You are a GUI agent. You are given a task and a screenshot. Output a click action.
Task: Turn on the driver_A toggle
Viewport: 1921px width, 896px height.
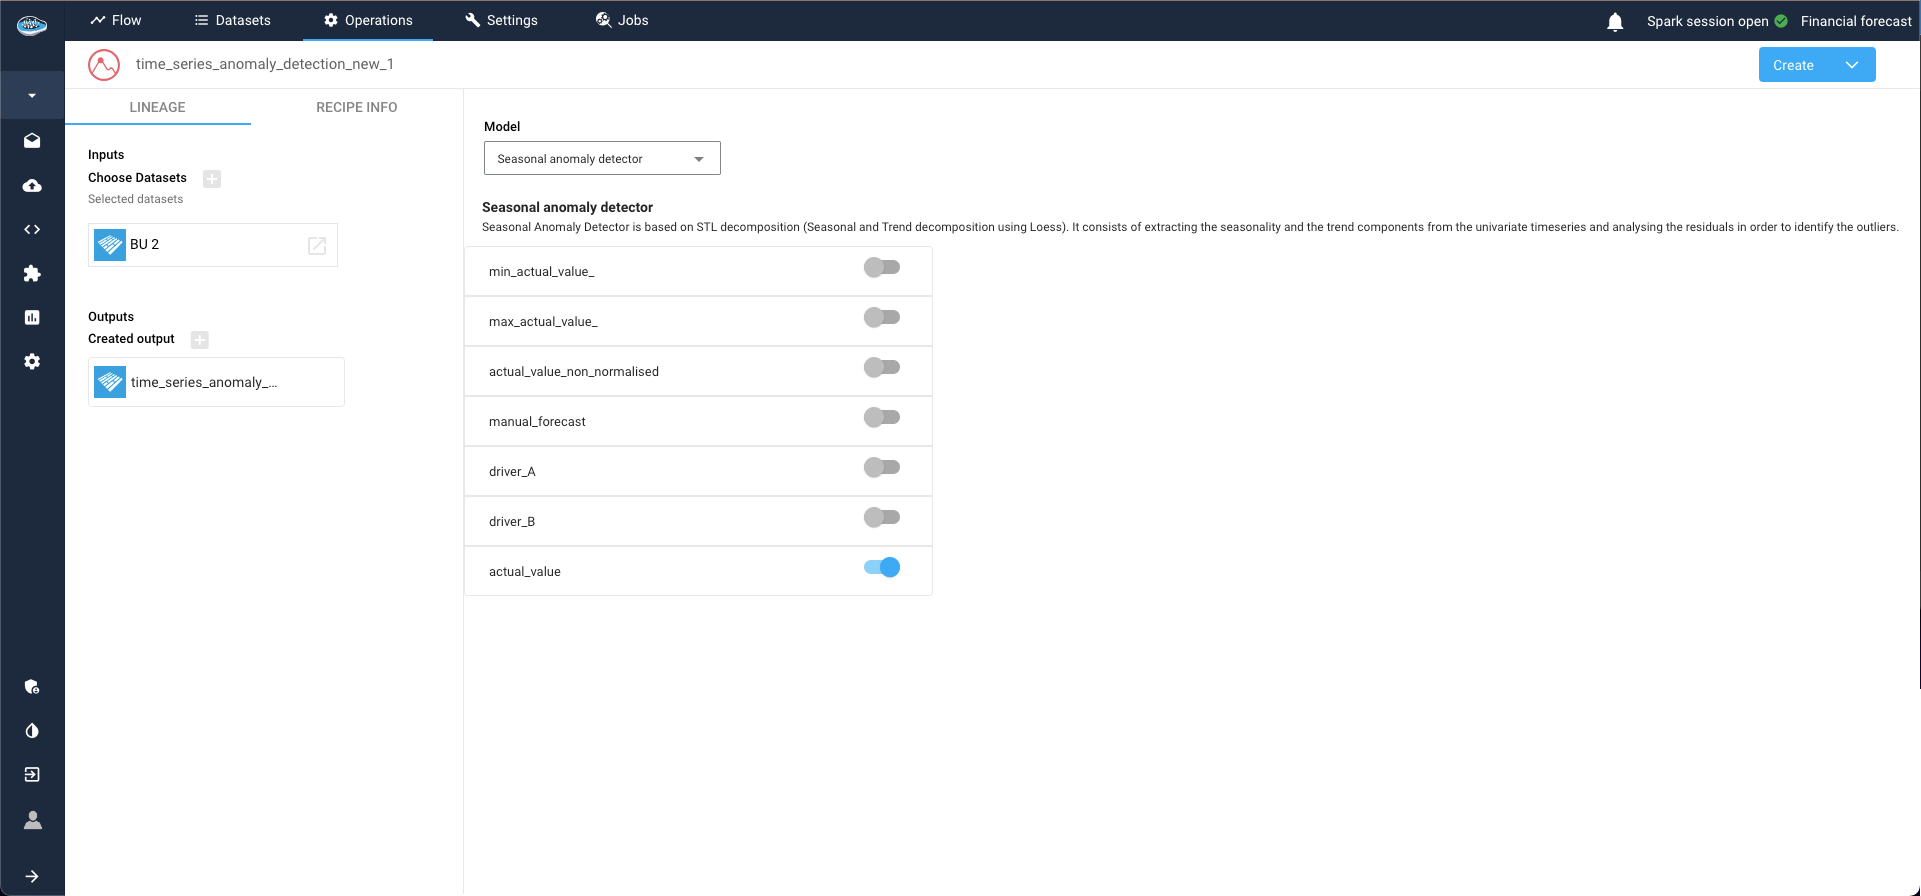[881, 468]
